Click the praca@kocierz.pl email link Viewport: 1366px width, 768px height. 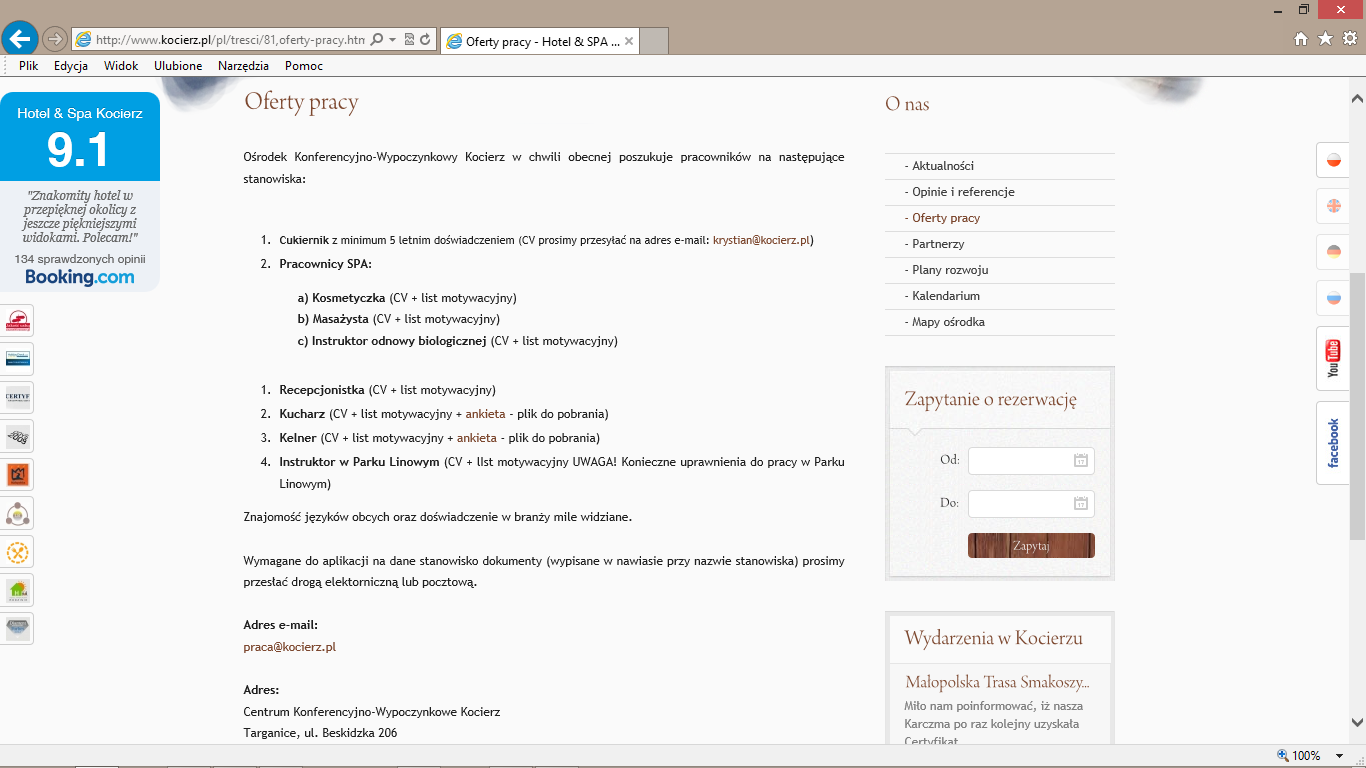tap(290, 647)
